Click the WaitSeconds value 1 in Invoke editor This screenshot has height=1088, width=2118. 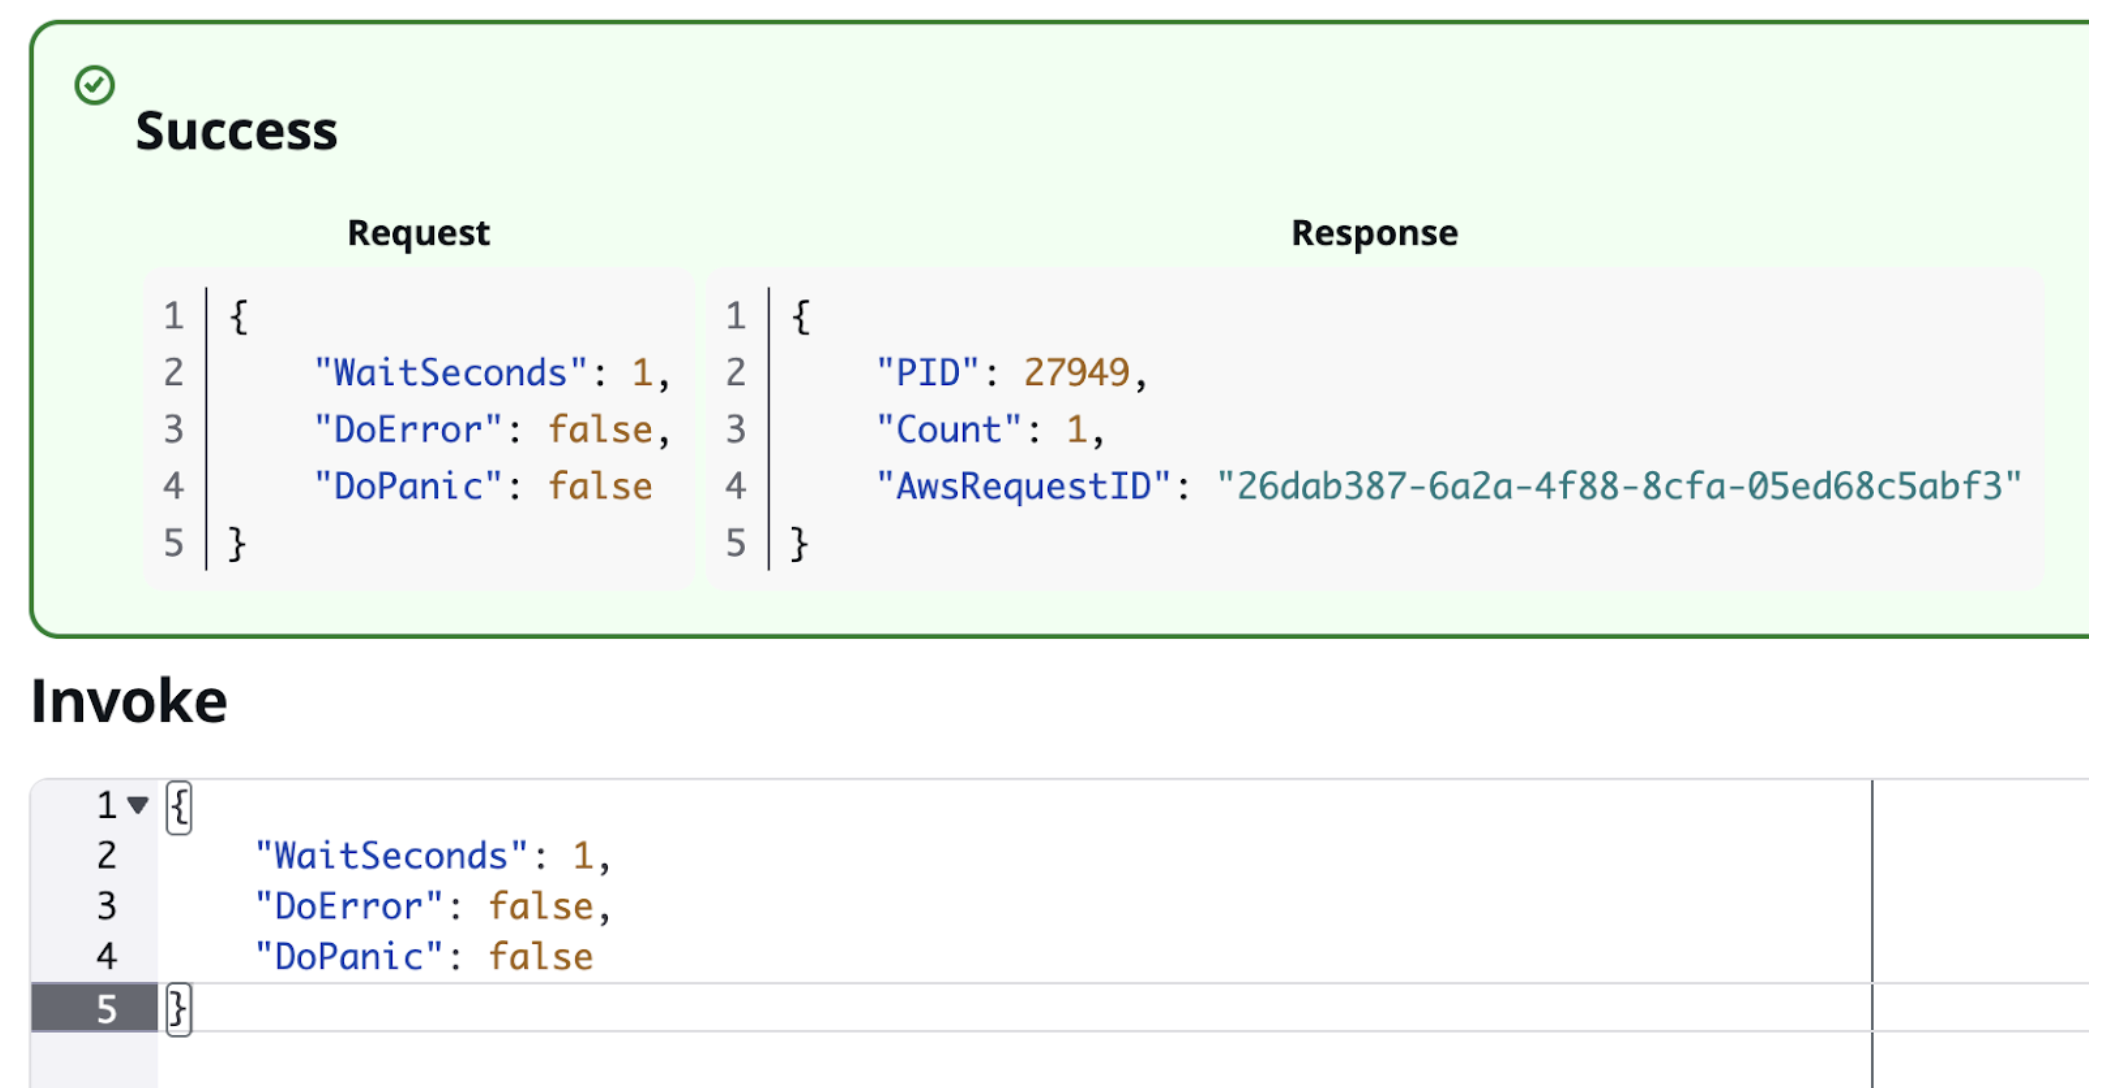[x=583, y=856]
